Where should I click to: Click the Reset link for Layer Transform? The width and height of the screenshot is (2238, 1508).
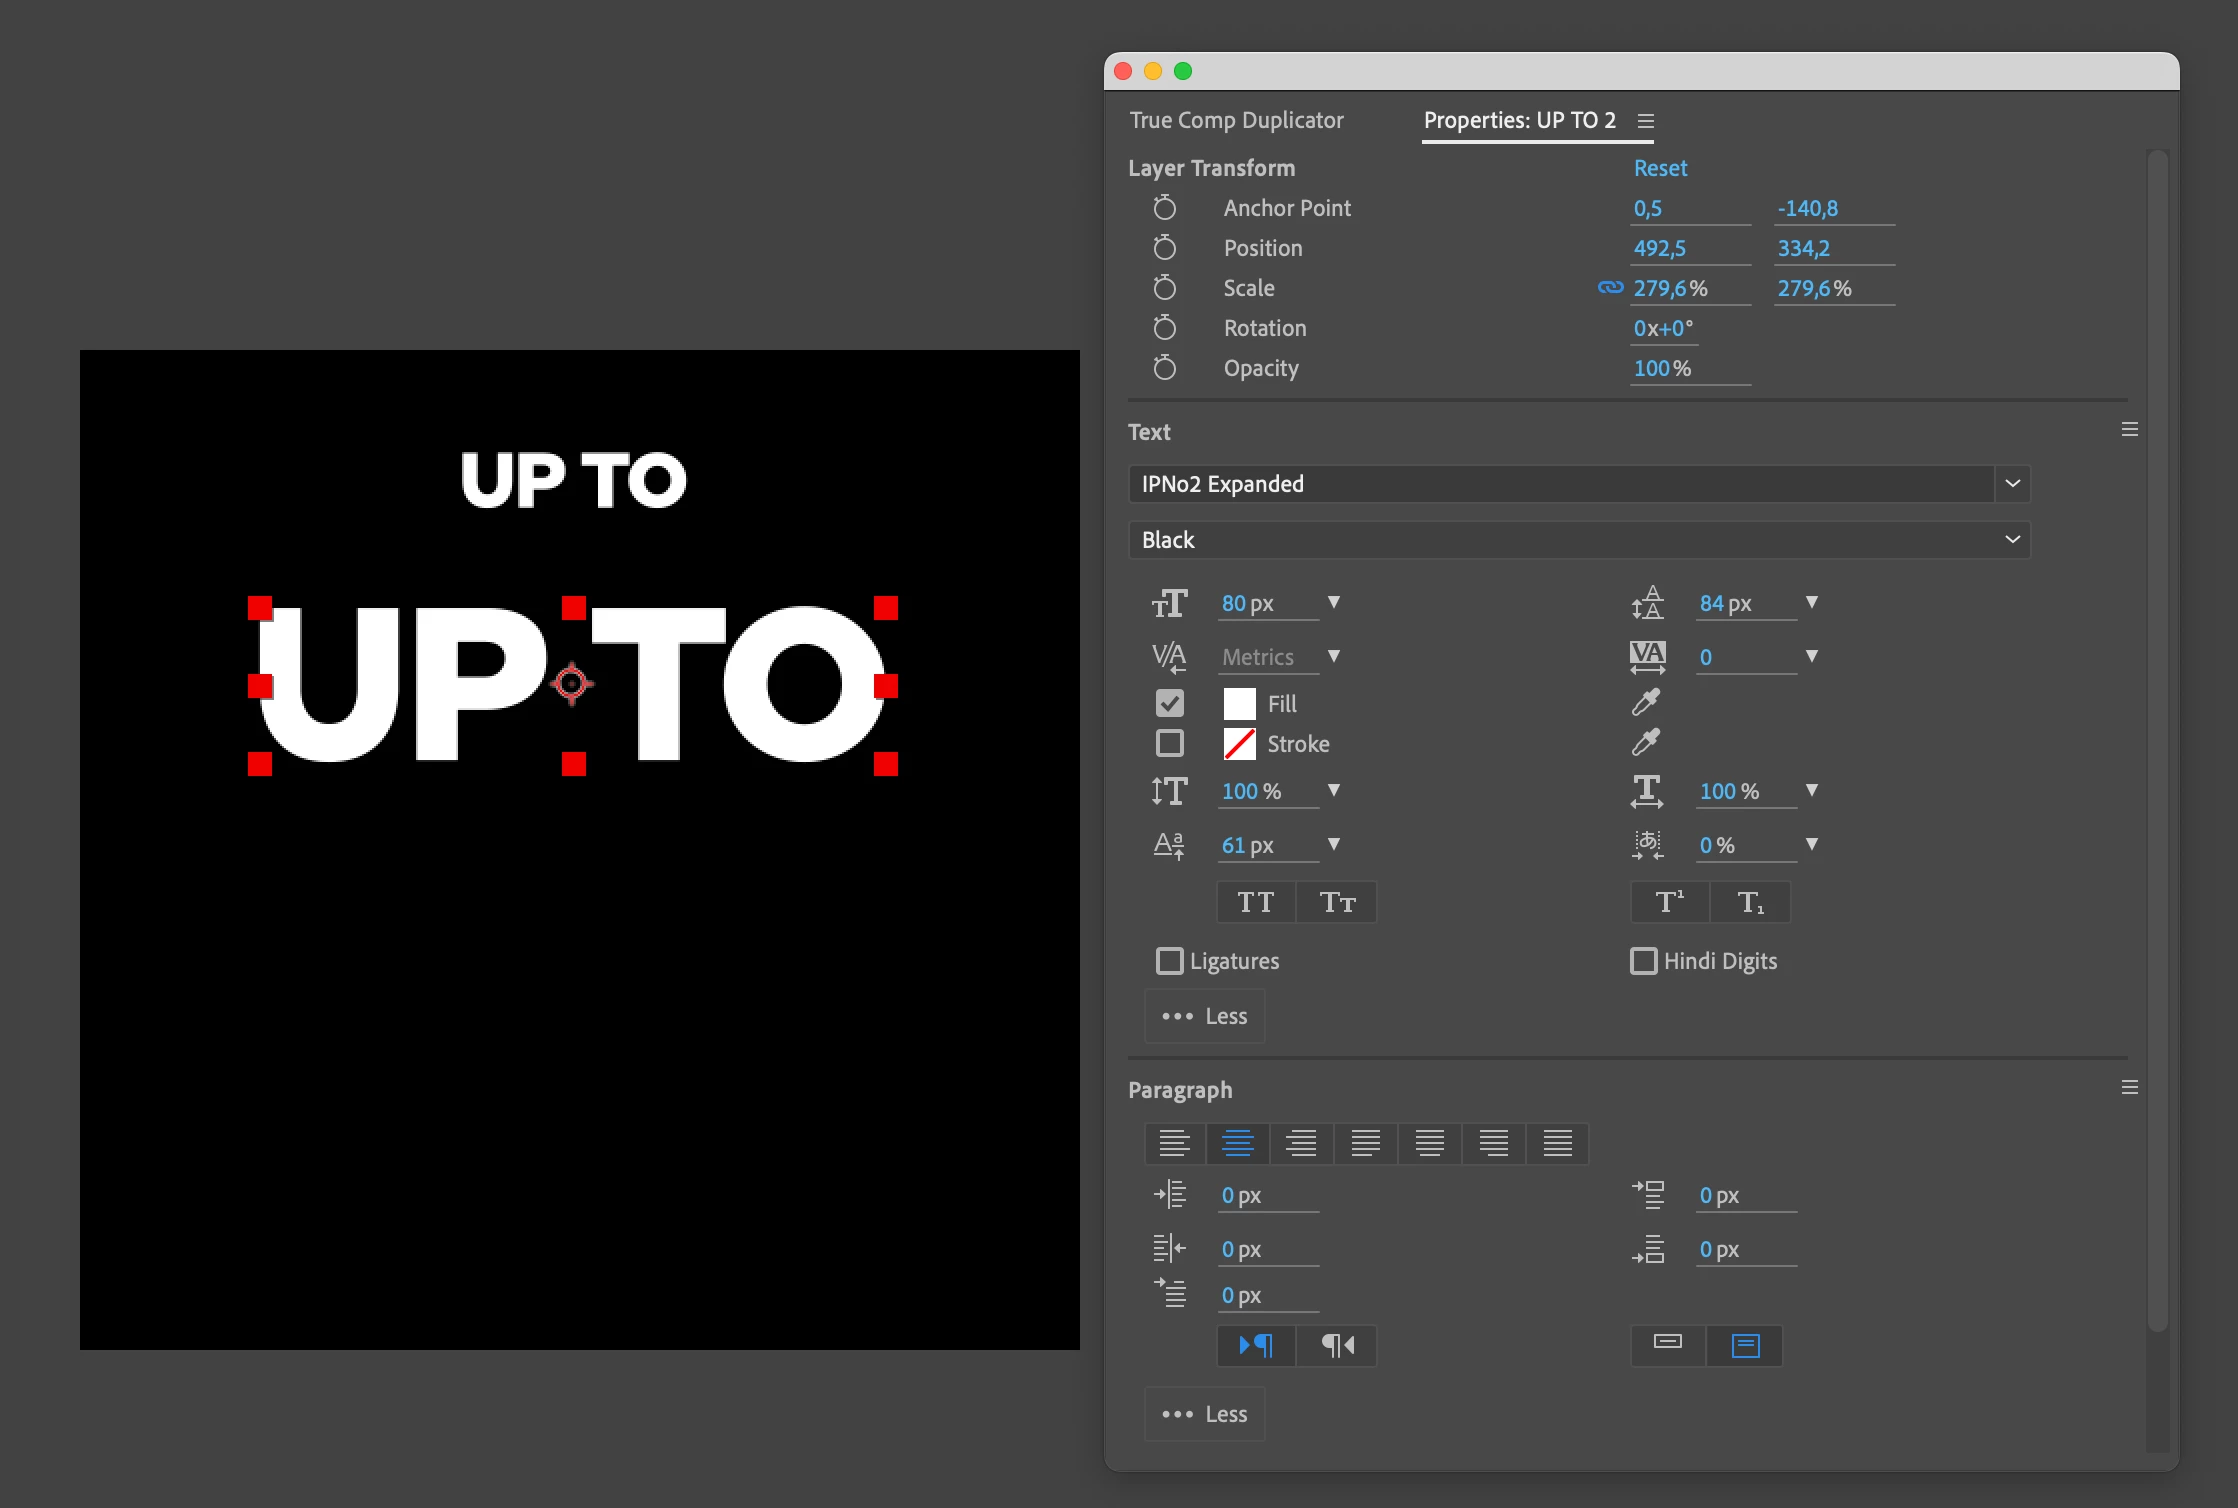point(1660,168)
